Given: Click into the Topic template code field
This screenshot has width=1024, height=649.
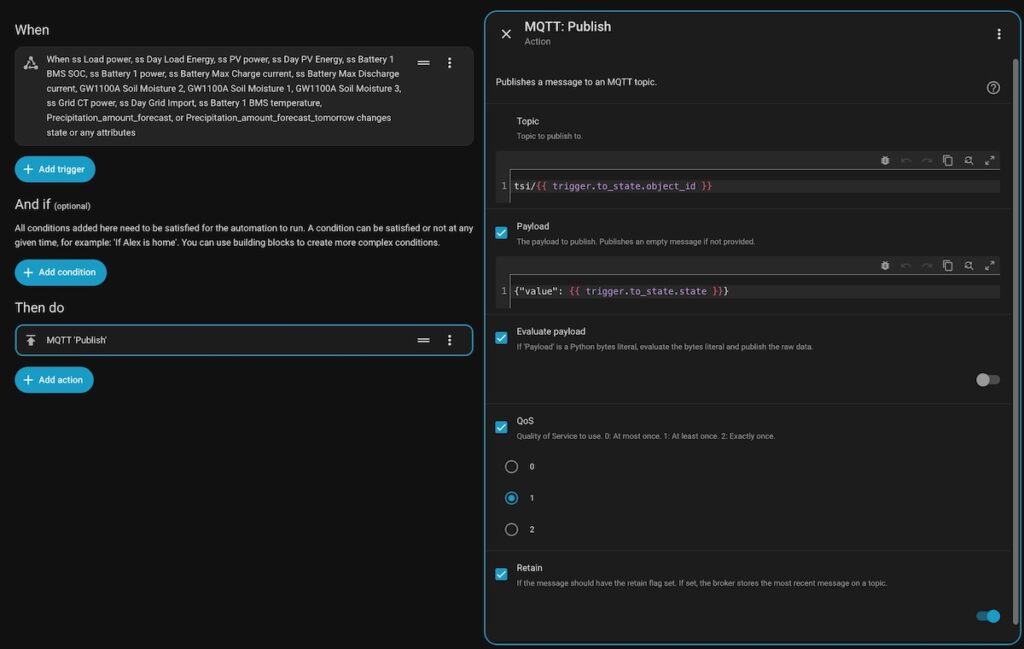Looking at the screenshot, I should [750, 186].
